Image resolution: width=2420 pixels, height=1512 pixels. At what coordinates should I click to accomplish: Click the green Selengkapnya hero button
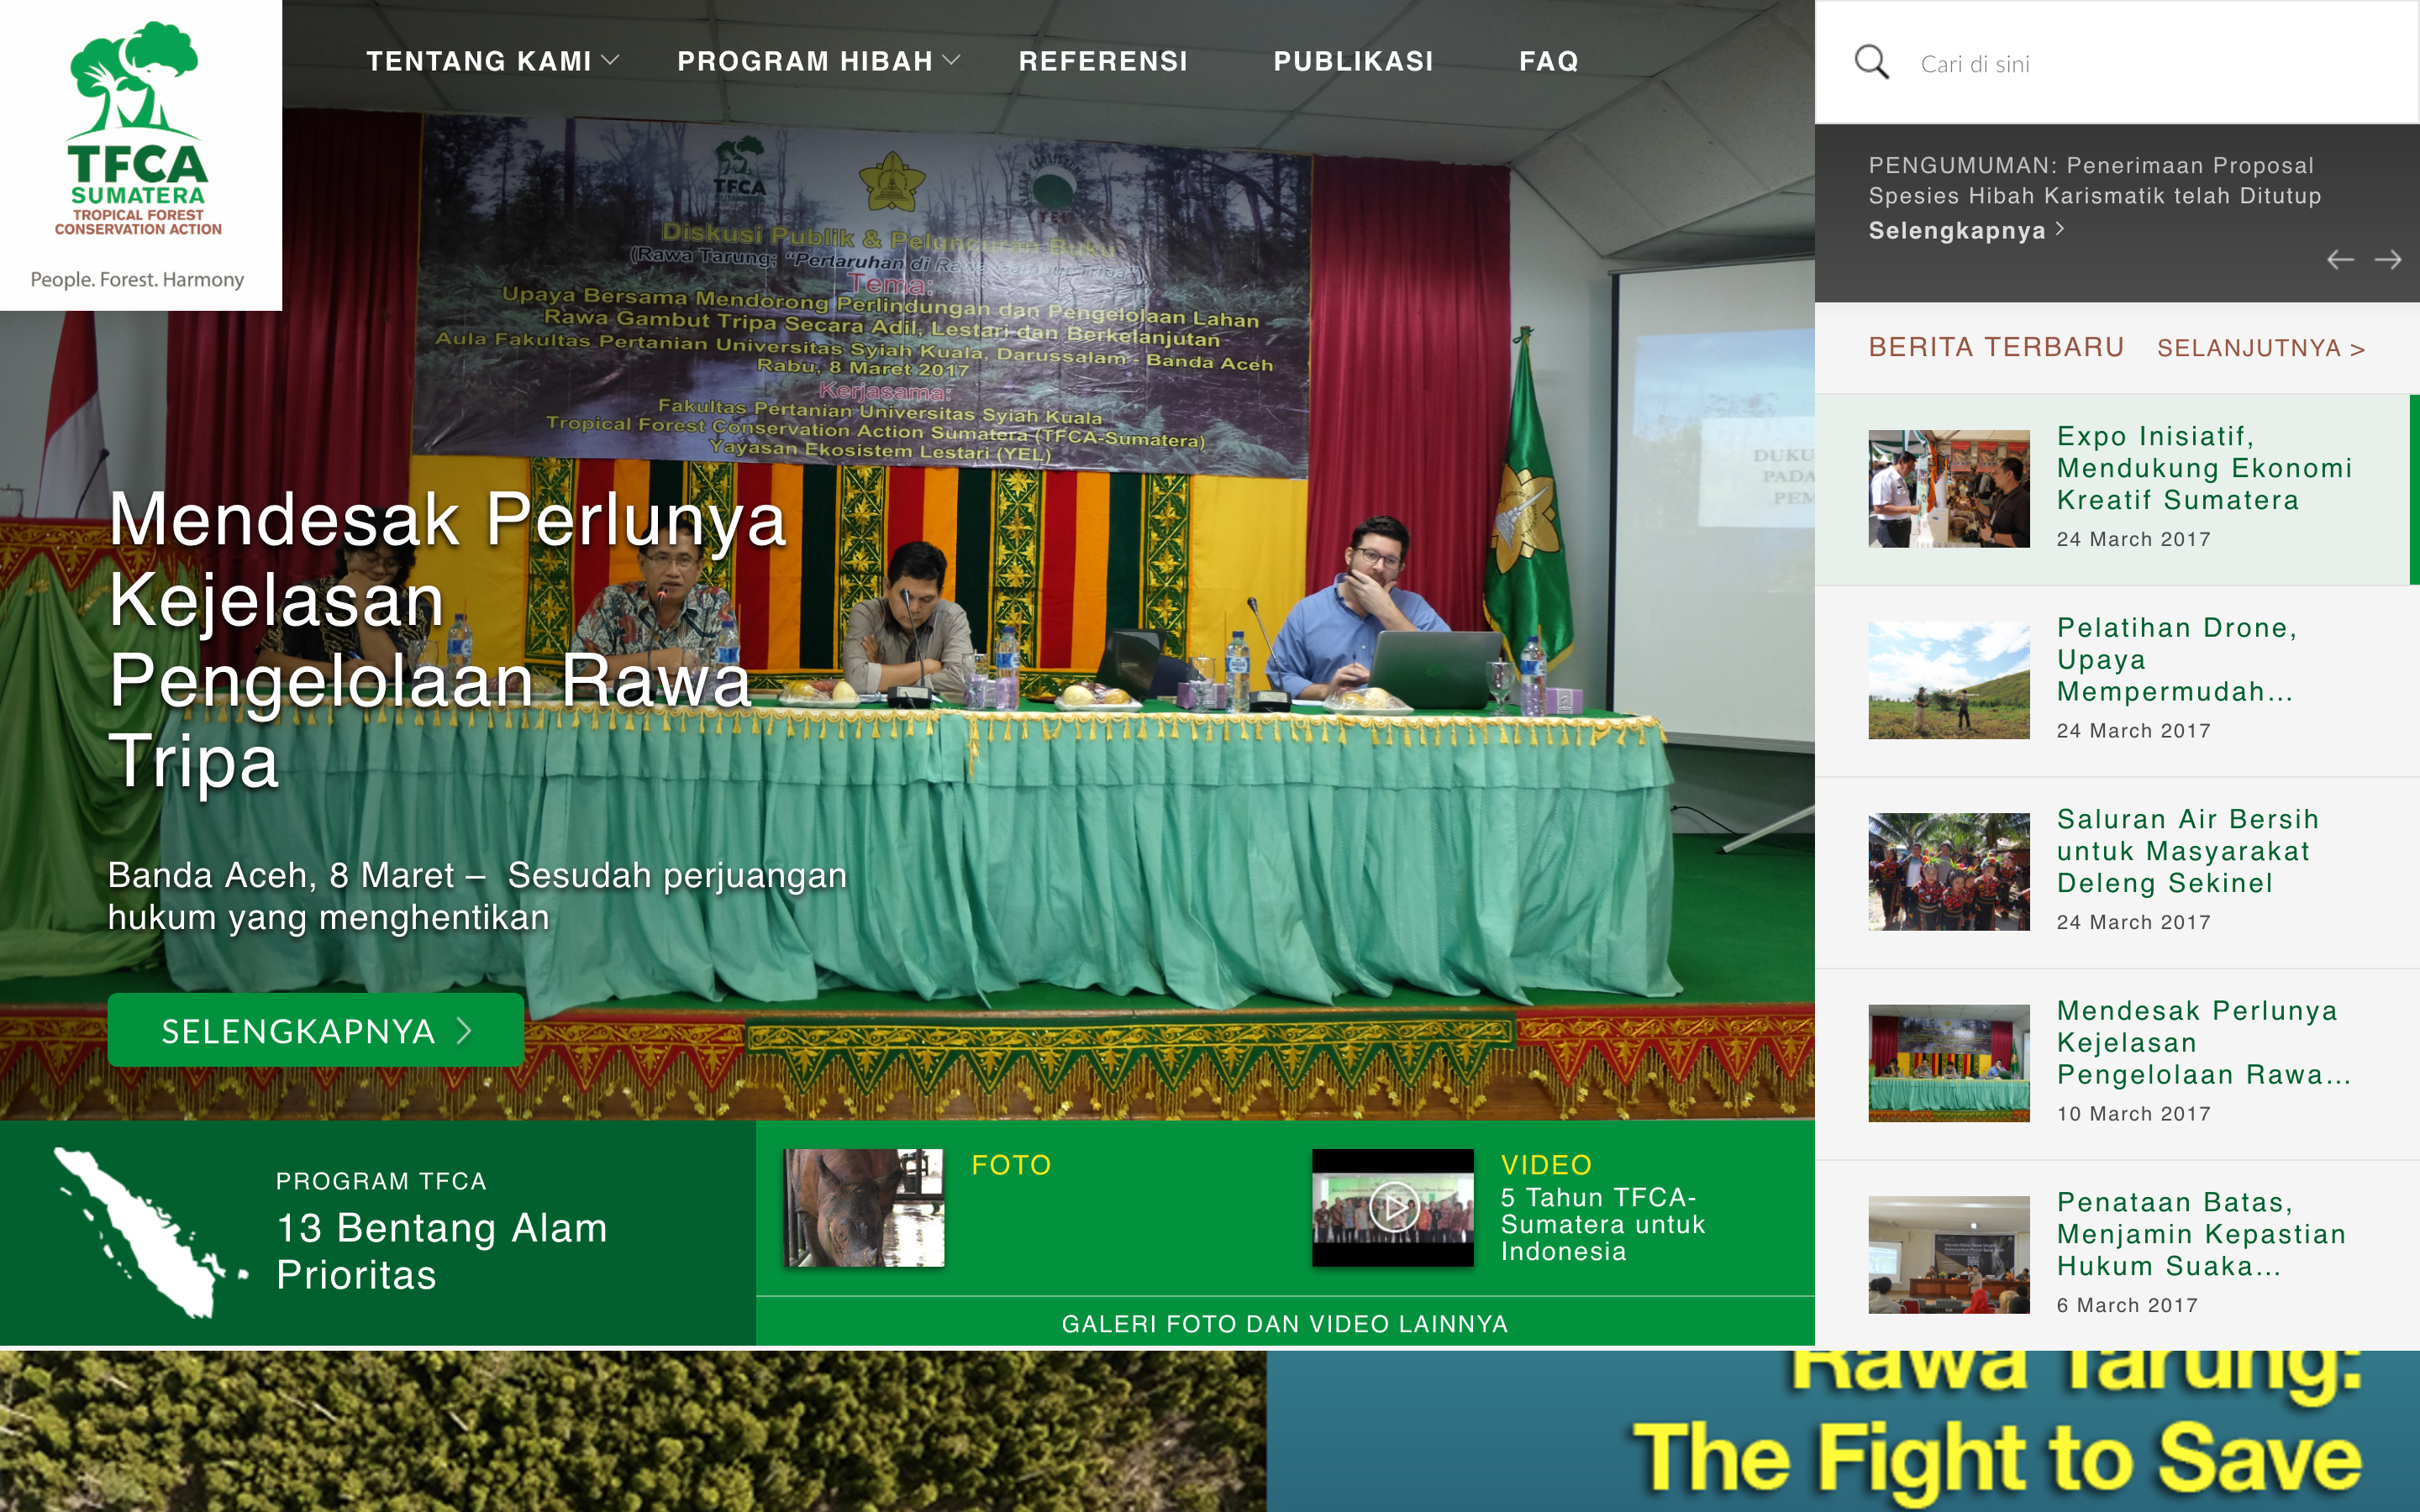[x=316, y=1030]
